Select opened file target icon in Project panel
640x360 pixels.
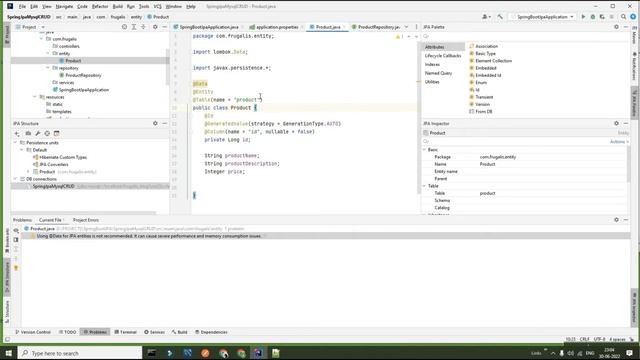tap(124, 27)
